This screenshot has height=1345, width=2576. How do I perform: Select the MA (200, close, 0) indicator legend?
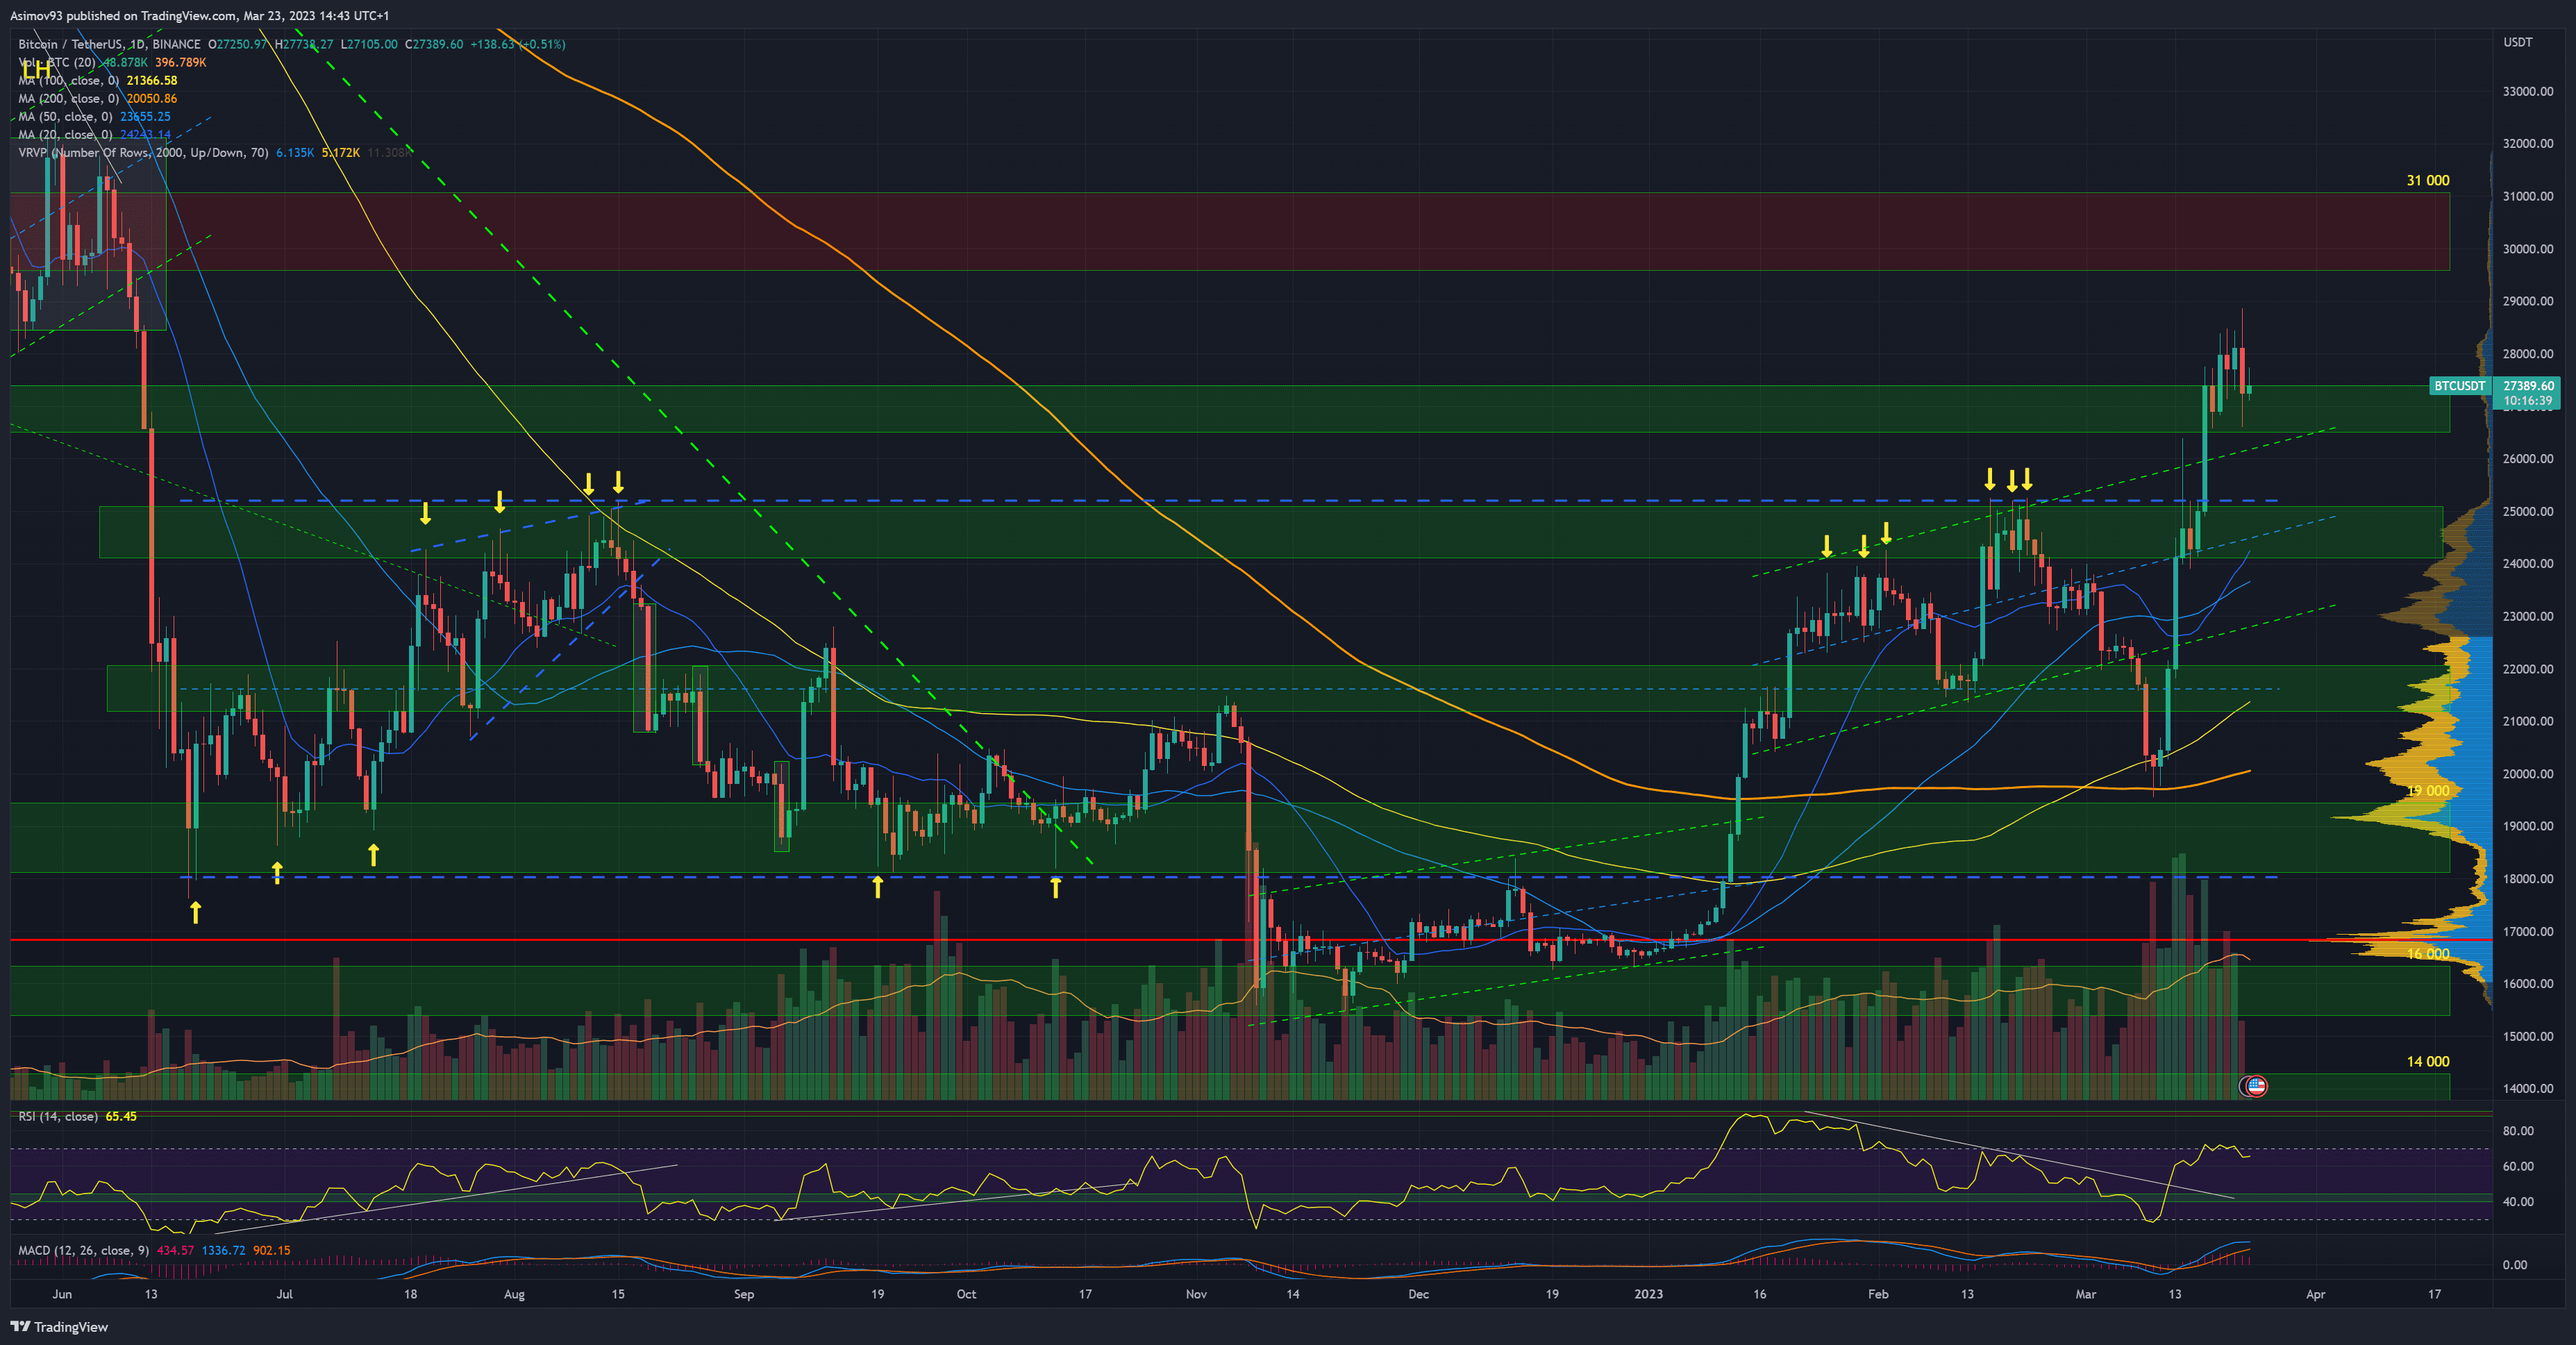68,99
